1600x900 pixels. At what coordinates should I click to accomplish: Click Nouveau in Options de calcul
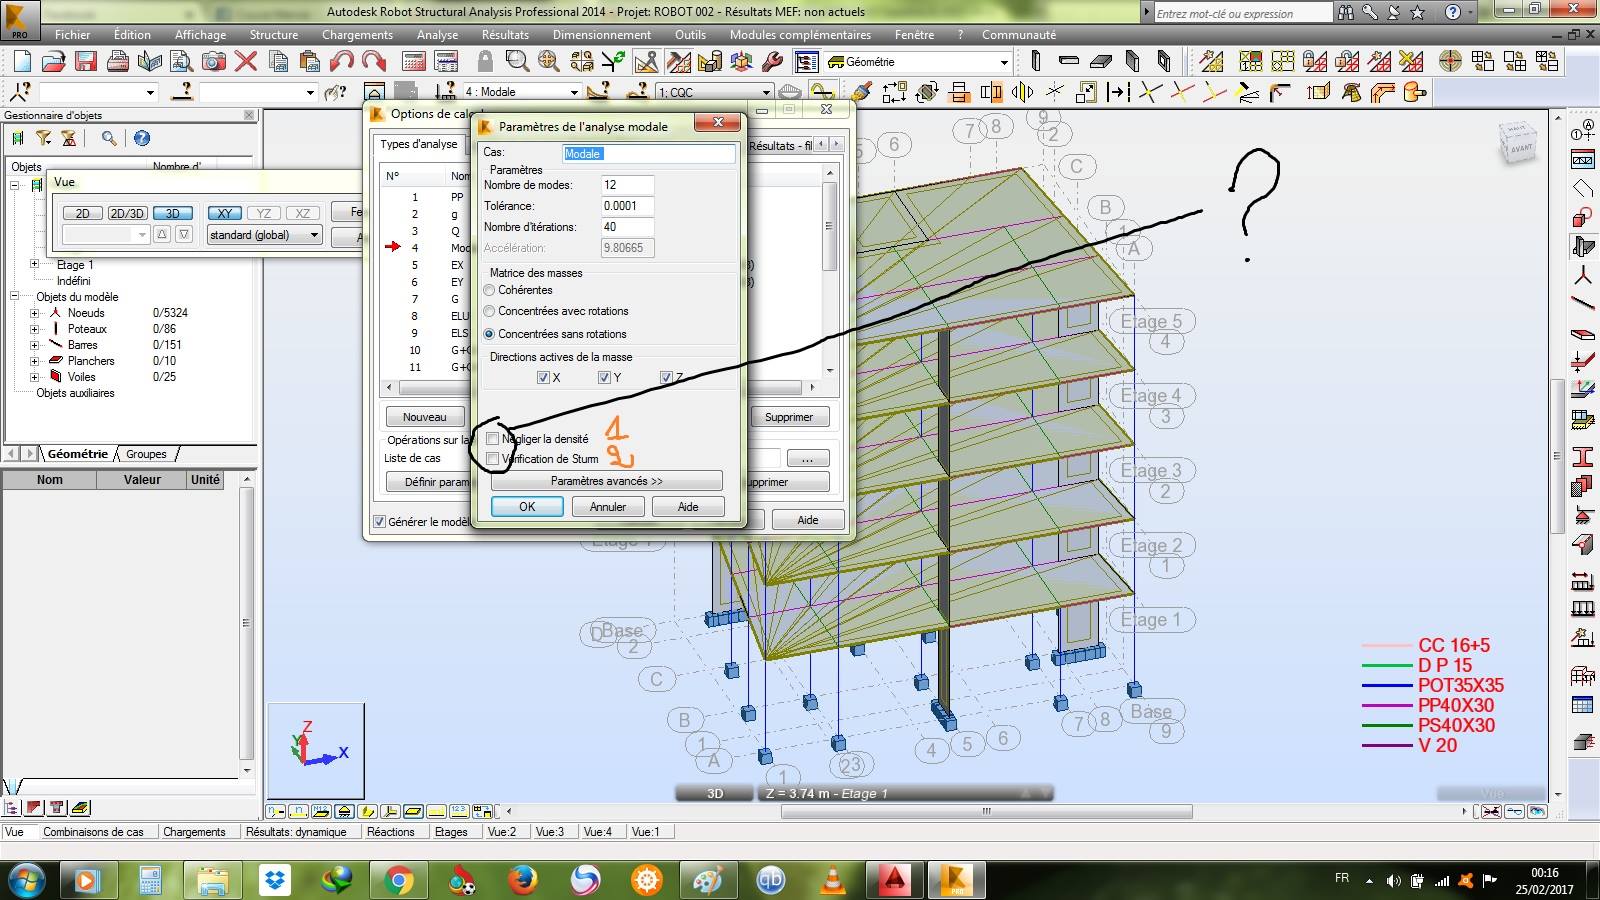[425, 417]
